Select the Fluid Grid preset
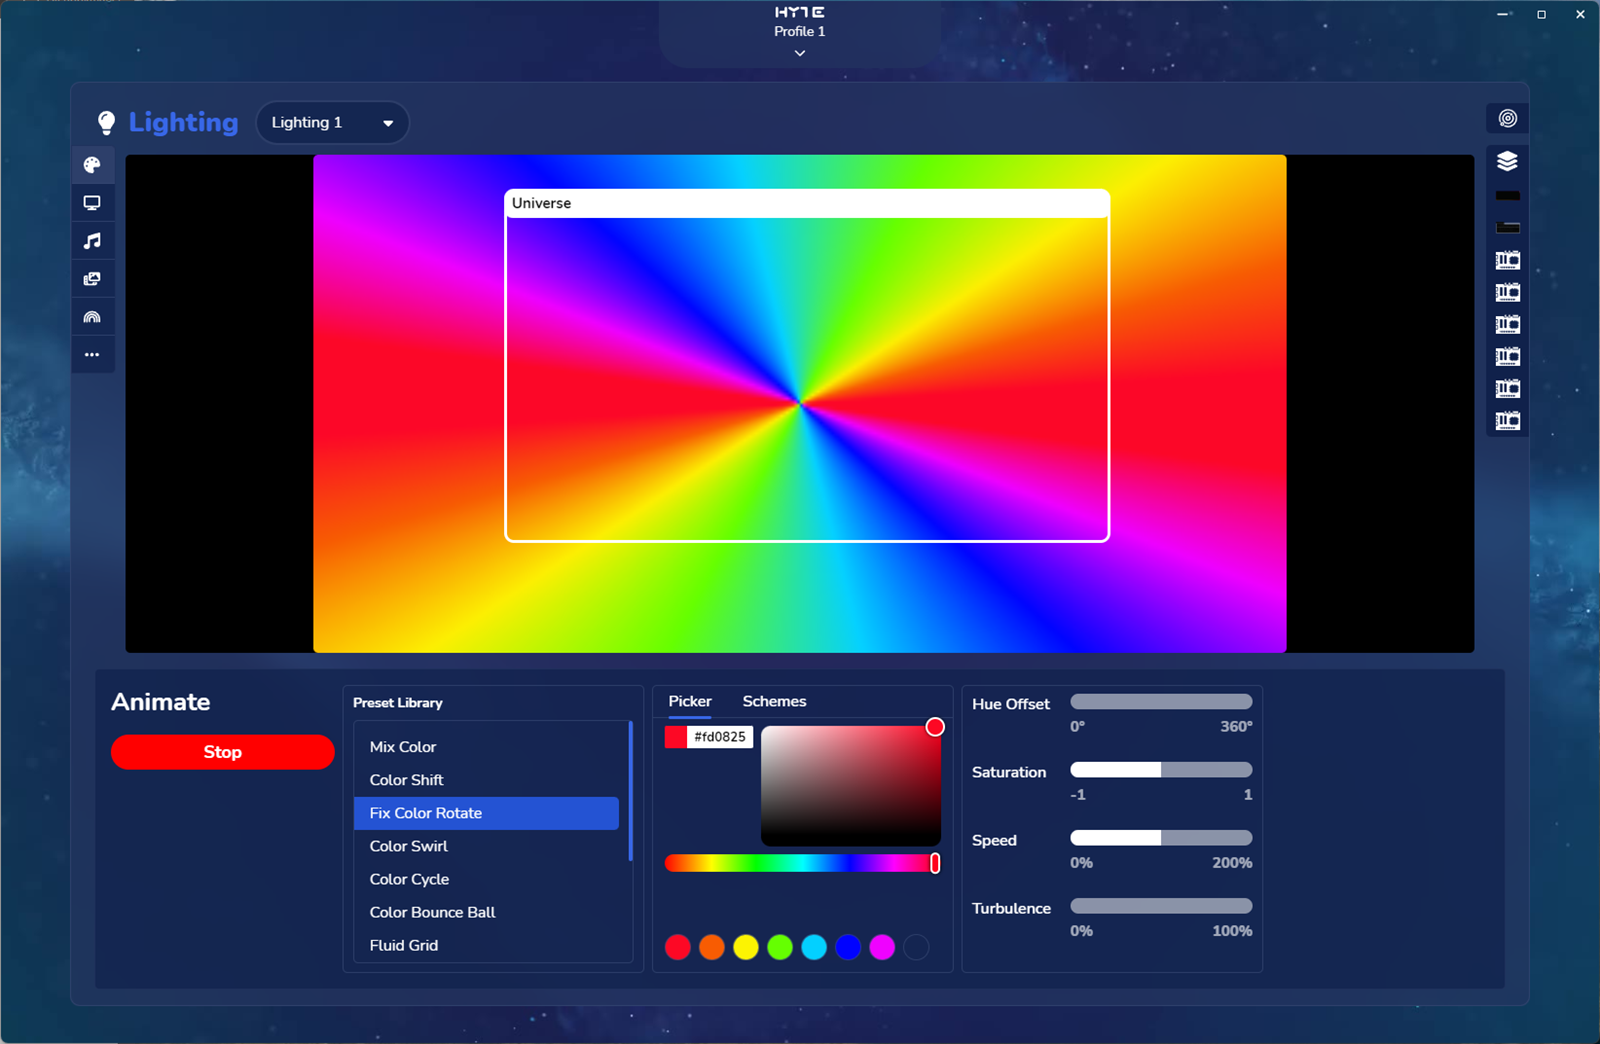 point(404,945)
